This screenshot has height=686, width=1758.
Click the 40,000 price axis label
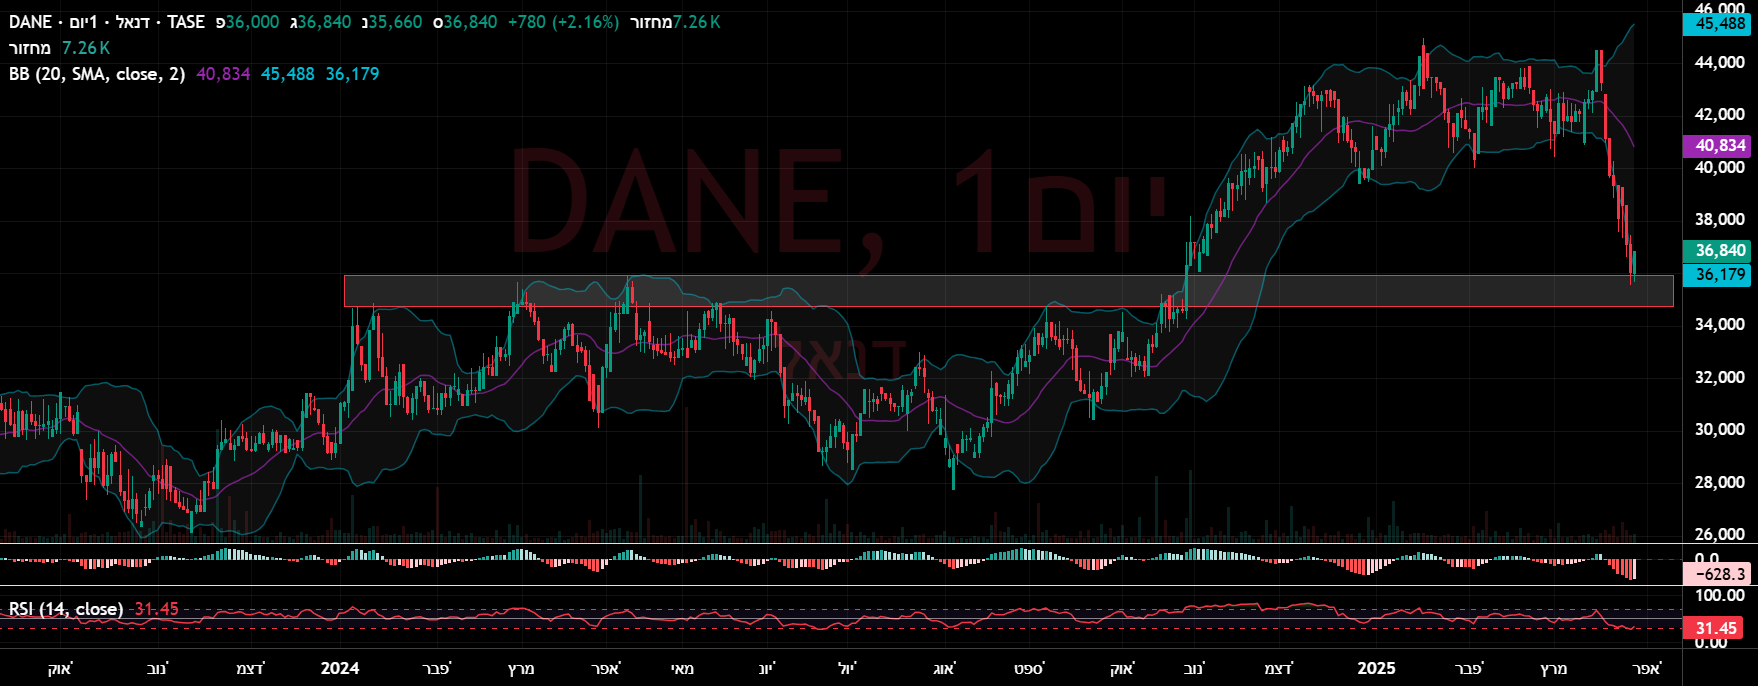point(1720,167)
